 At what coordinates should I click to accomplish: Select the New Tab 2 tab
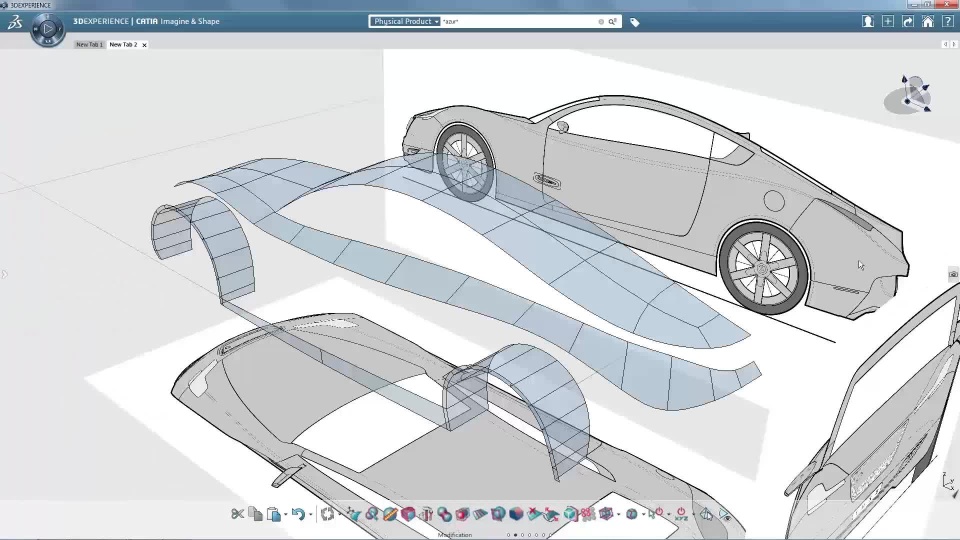coord(123,45)
